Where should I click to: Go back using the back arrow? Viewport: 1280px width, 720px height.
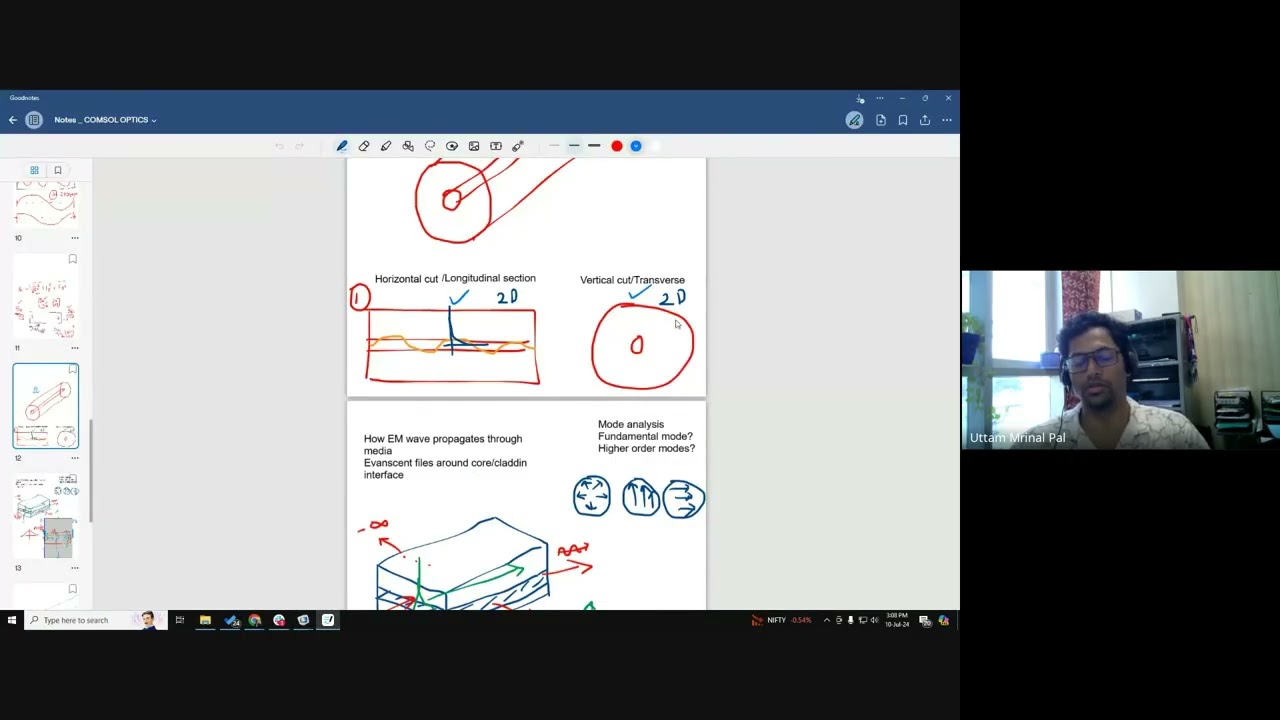click(x=13, y=120)
